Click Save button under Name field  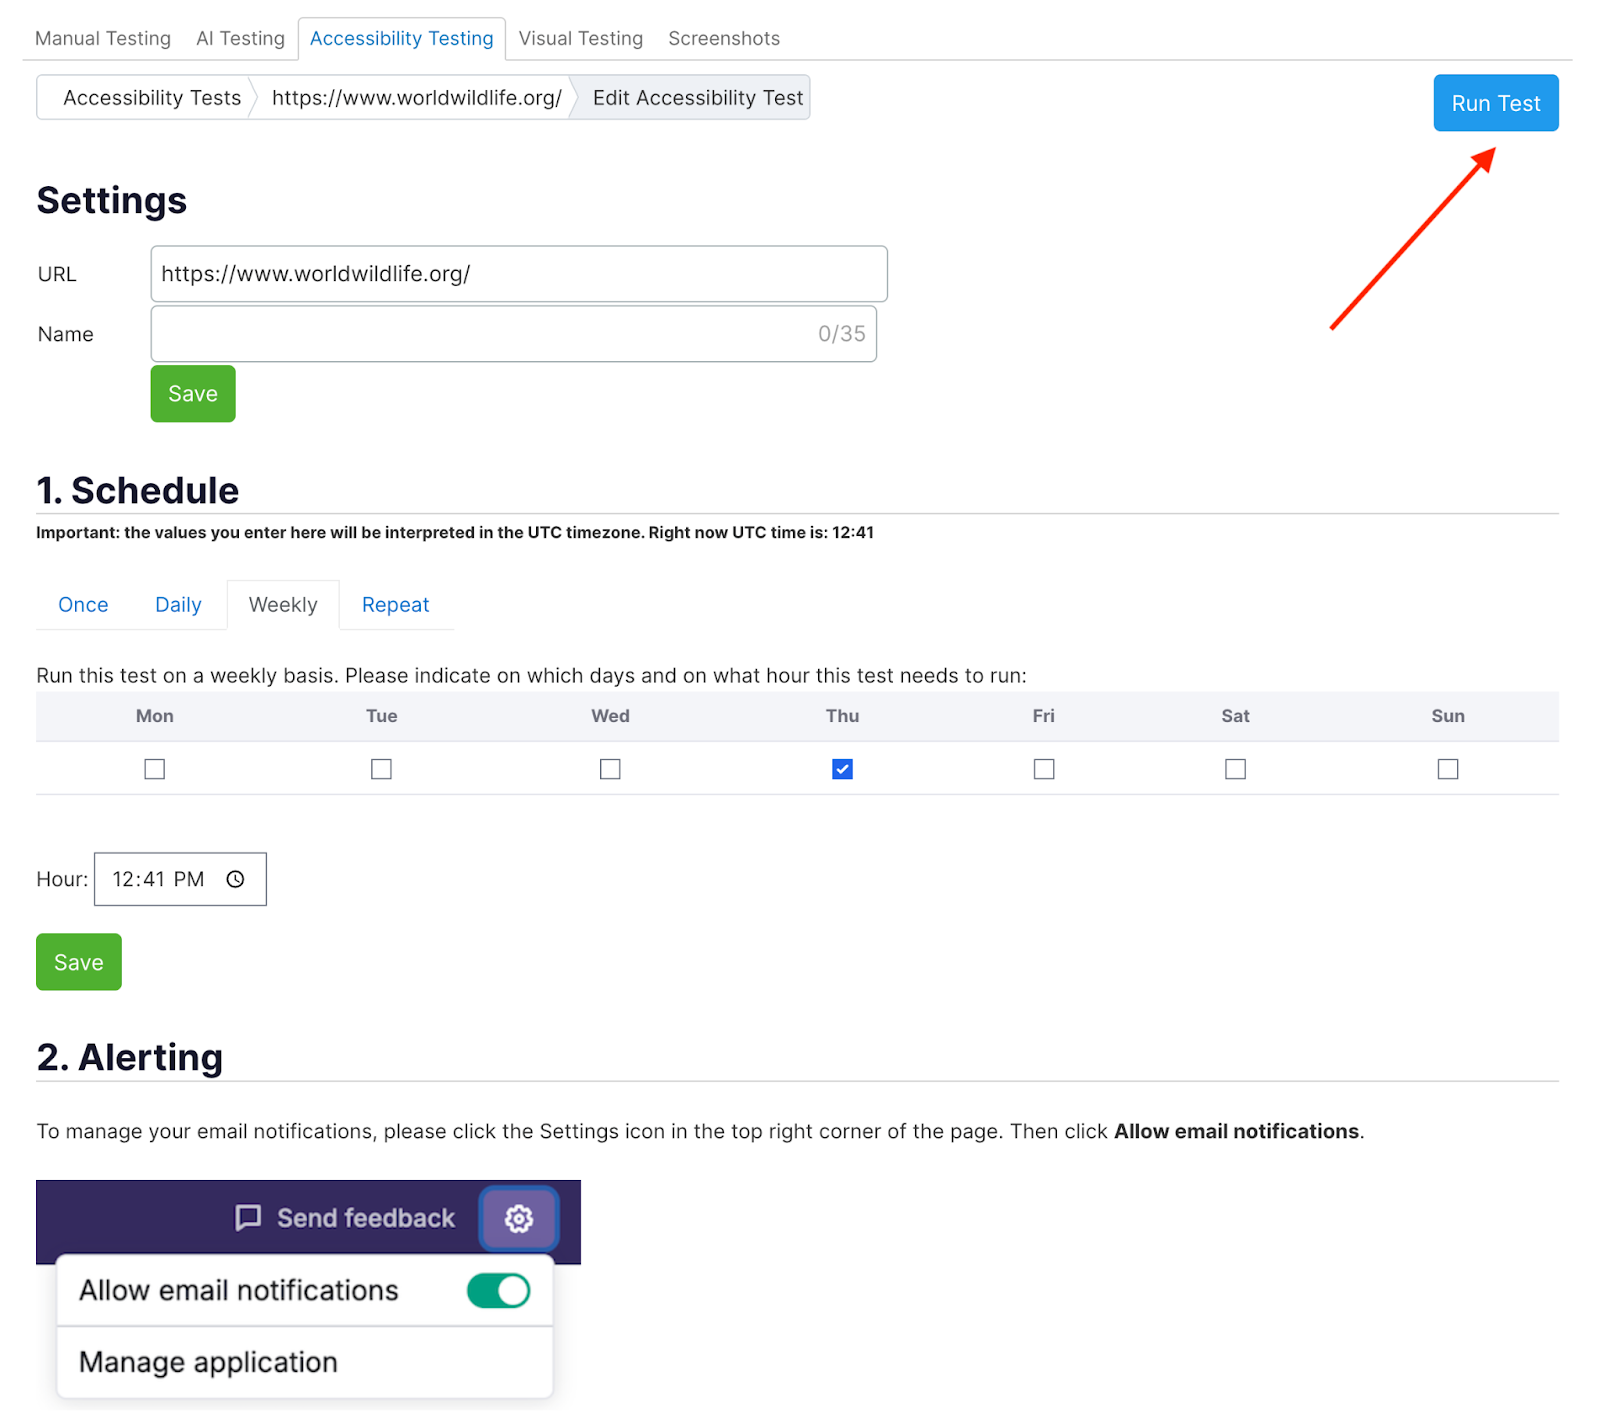coord(193,394)
